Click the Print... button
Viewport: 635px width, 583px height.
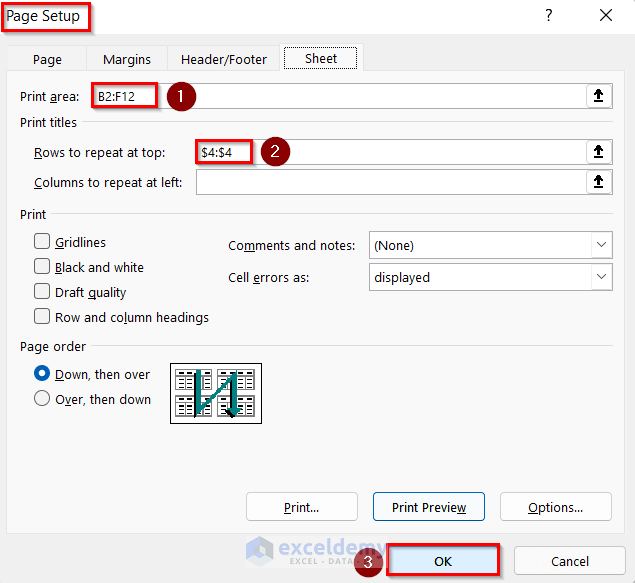pos(302,507)
